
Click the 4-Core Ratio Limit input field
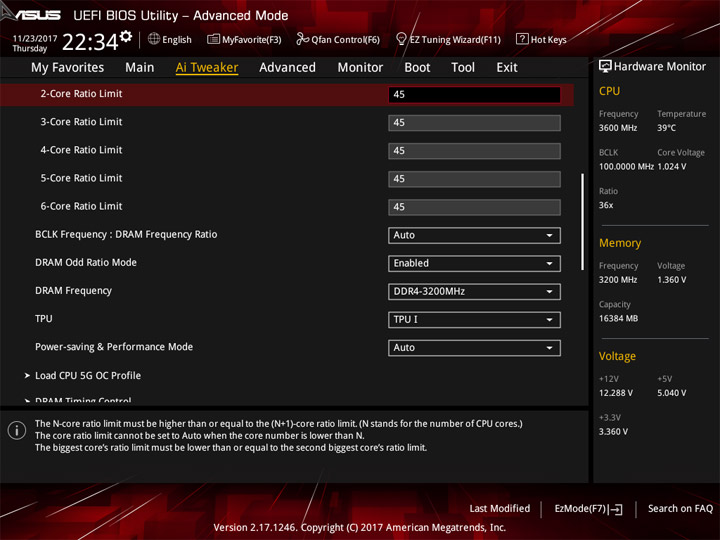[x=474, y=151]
